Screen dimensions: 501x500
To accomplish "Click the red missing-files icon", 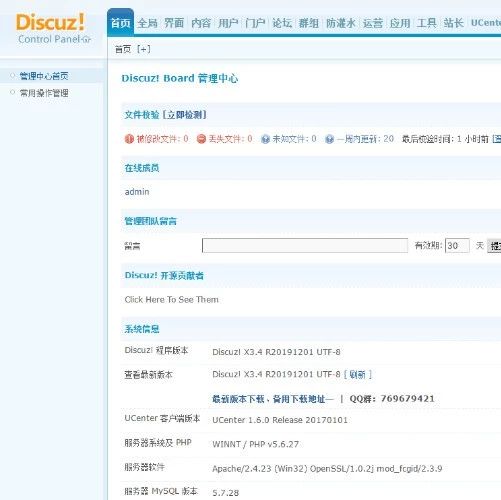I will [201, 139].
